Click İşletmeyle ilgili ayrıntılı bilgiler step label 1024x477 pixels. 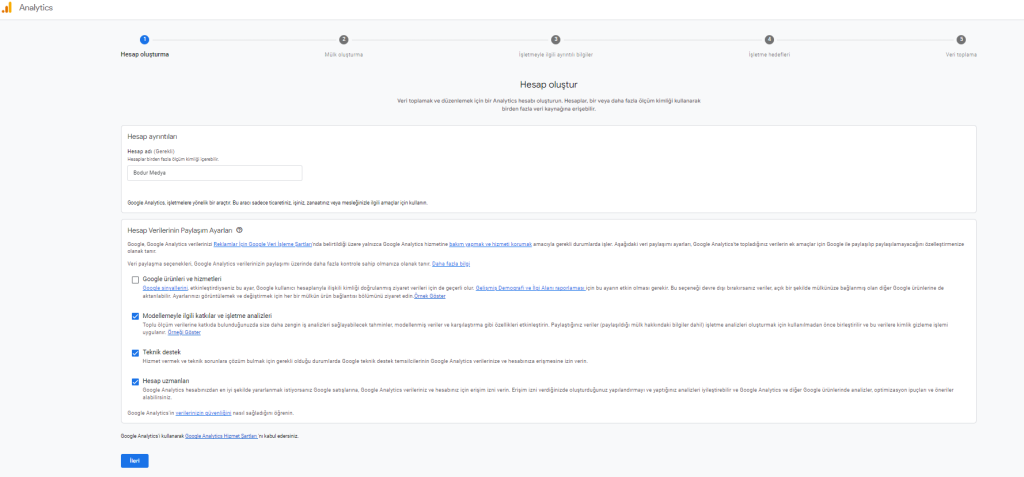point(555,55)
